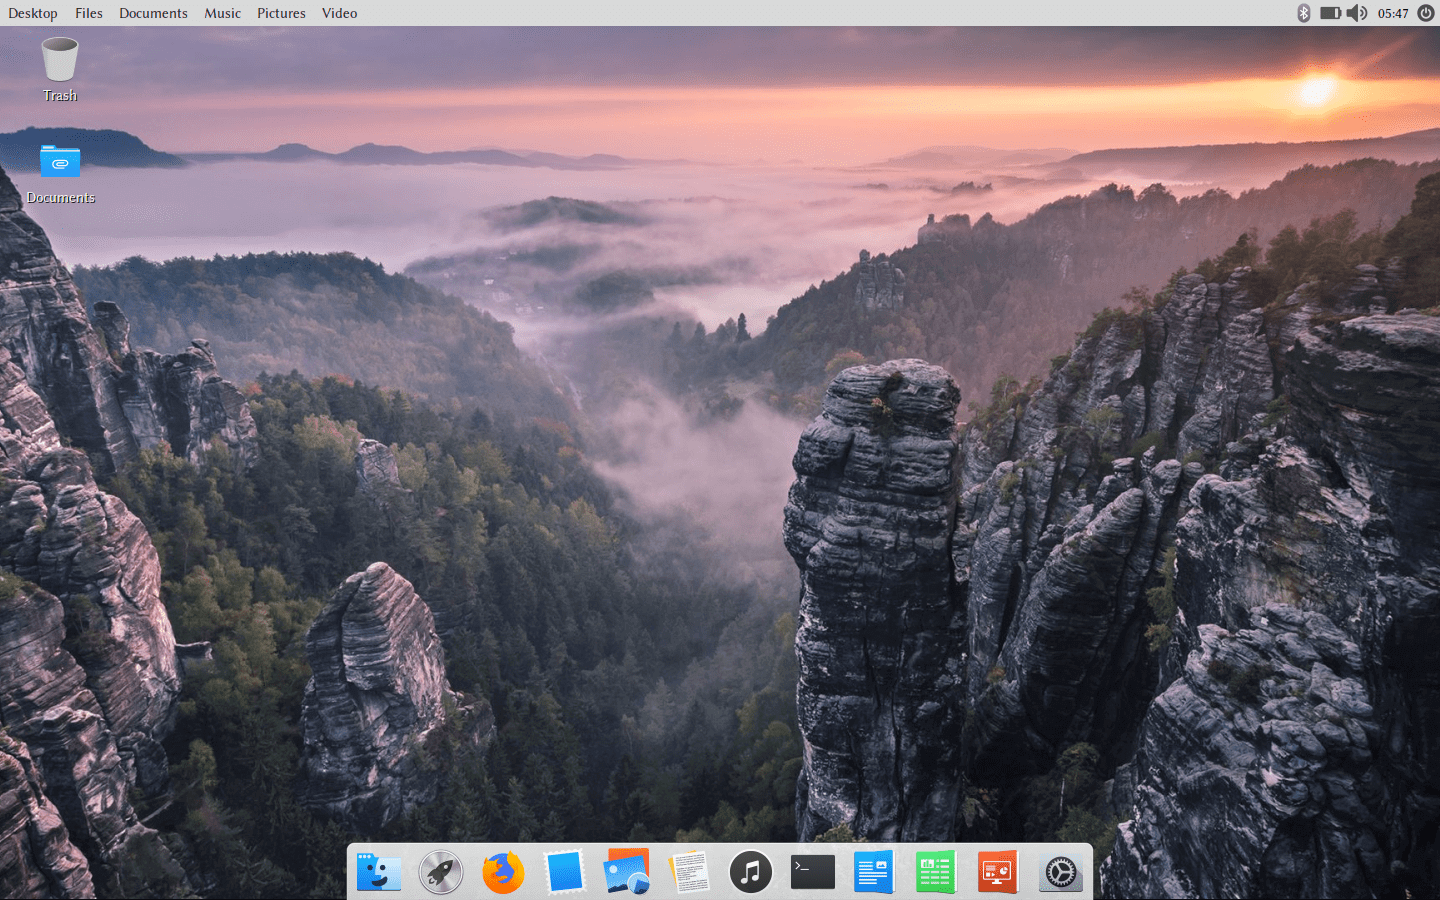Open the orange presentation dock icon

pos(998,872)
